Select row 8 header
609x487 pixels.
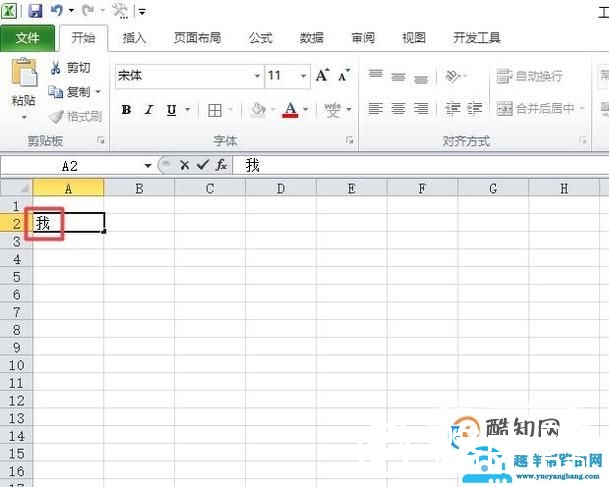pos(16,330)
